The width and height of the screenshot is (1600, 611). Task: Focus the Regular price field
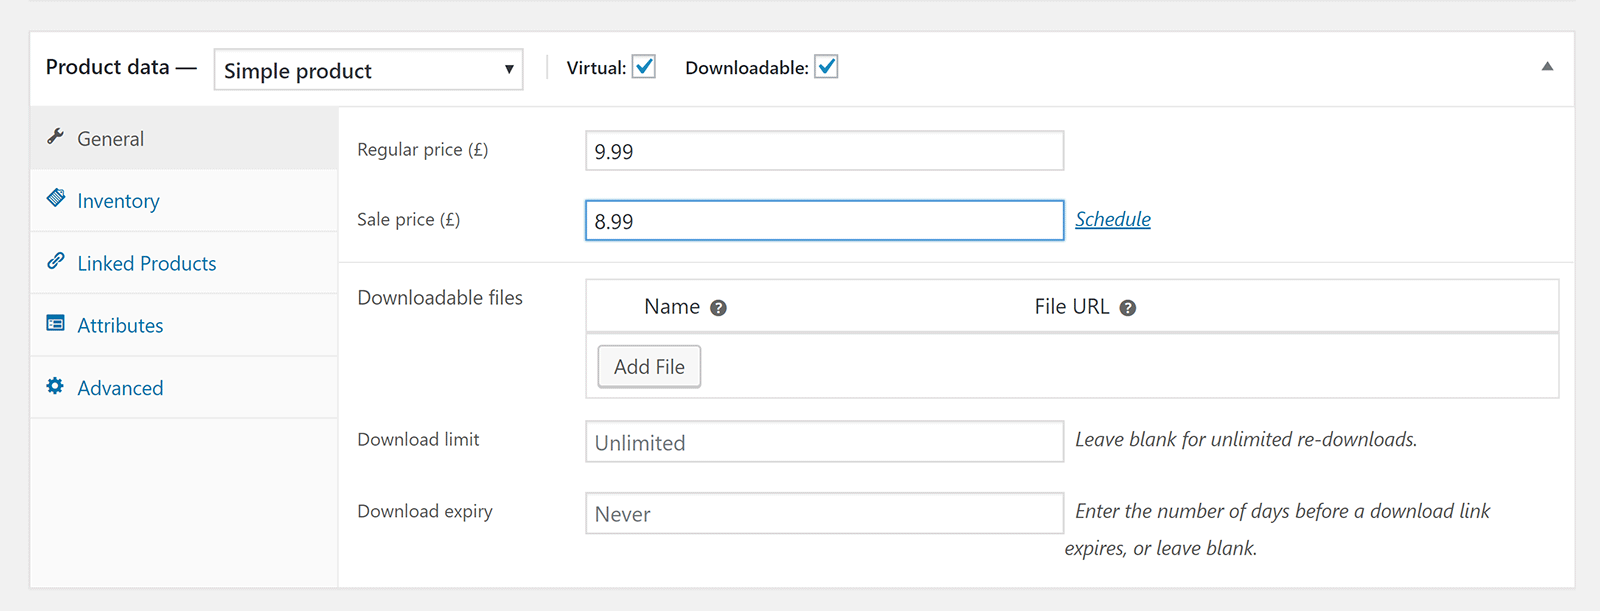824,151
